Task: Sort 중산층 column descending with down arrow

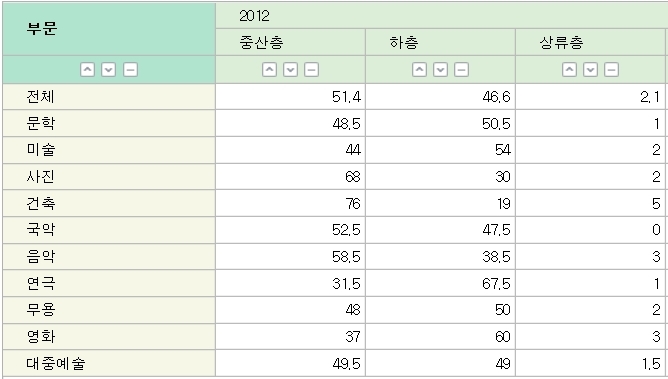Action: coord(291,69)
